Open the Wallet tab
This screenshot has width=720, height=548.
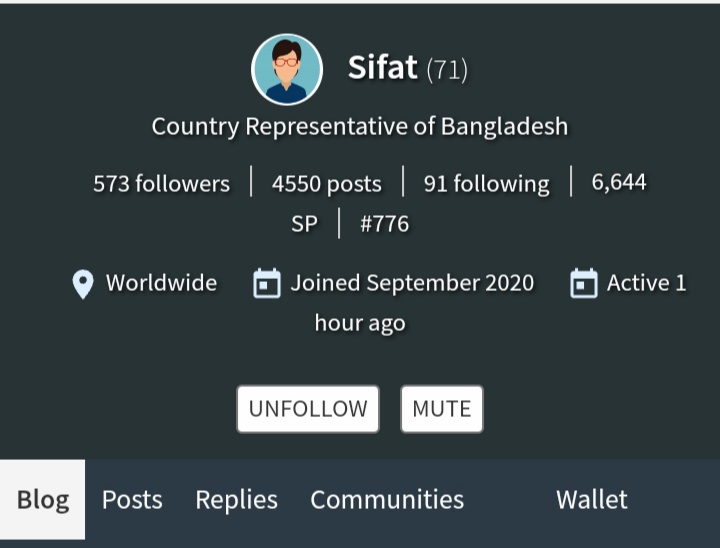pos(592,499)
